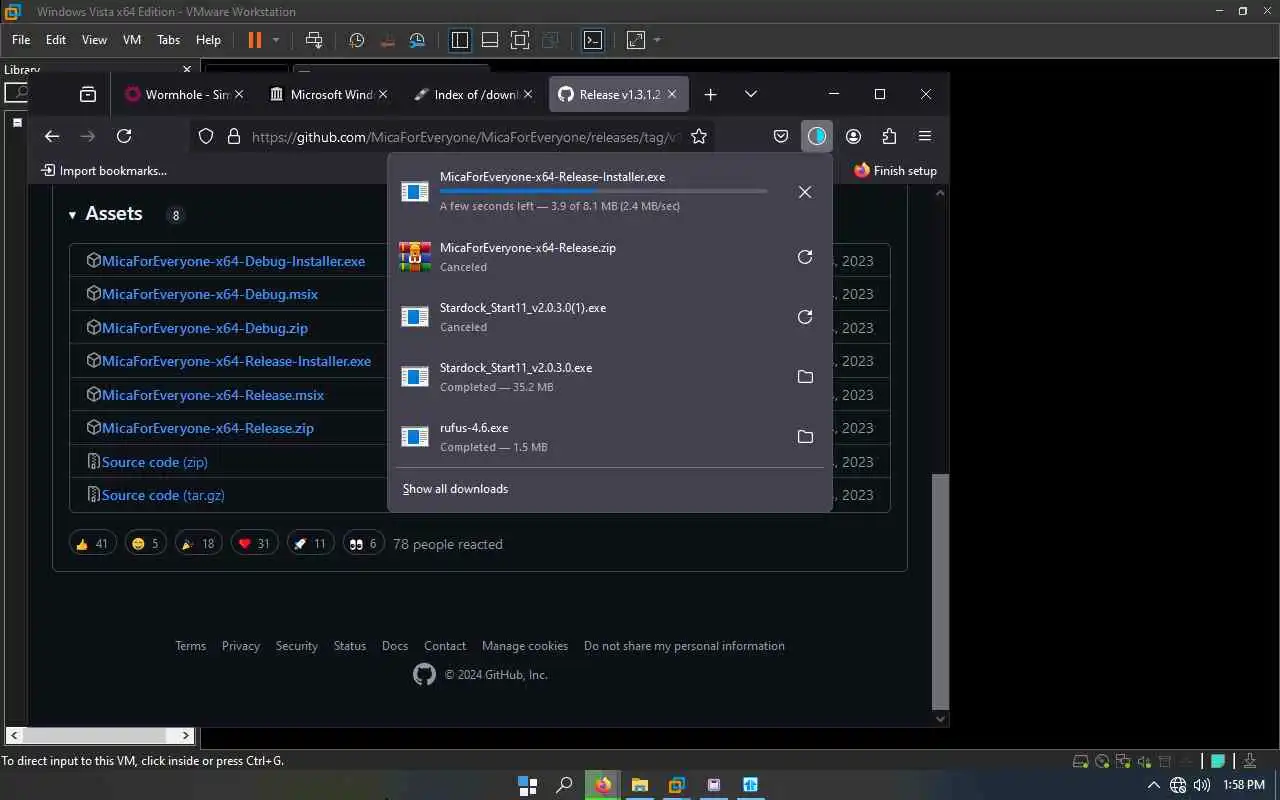Open the Windows Start button on taskbar
This screenshot has height=800, width=1280.
point(527,785)
